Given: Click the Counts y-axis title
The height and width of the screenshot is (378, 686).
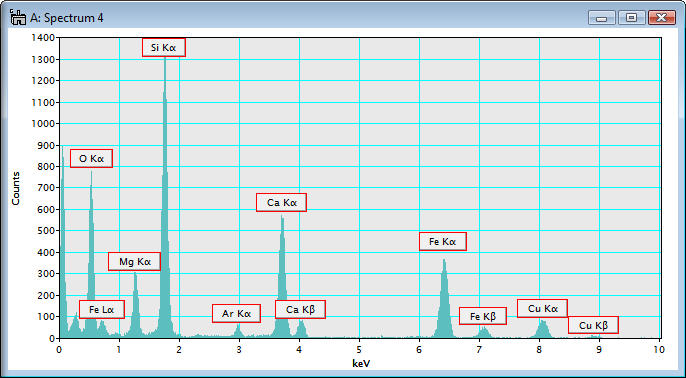Looking at the screenshot, I should click(16, 189).
